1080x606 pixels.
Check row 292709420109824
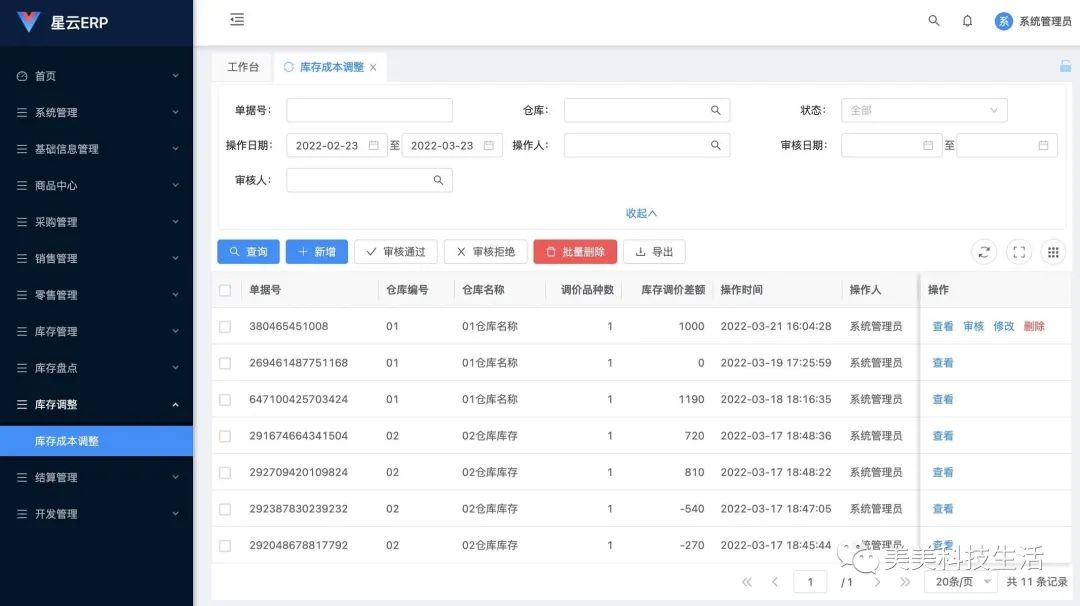225,472
